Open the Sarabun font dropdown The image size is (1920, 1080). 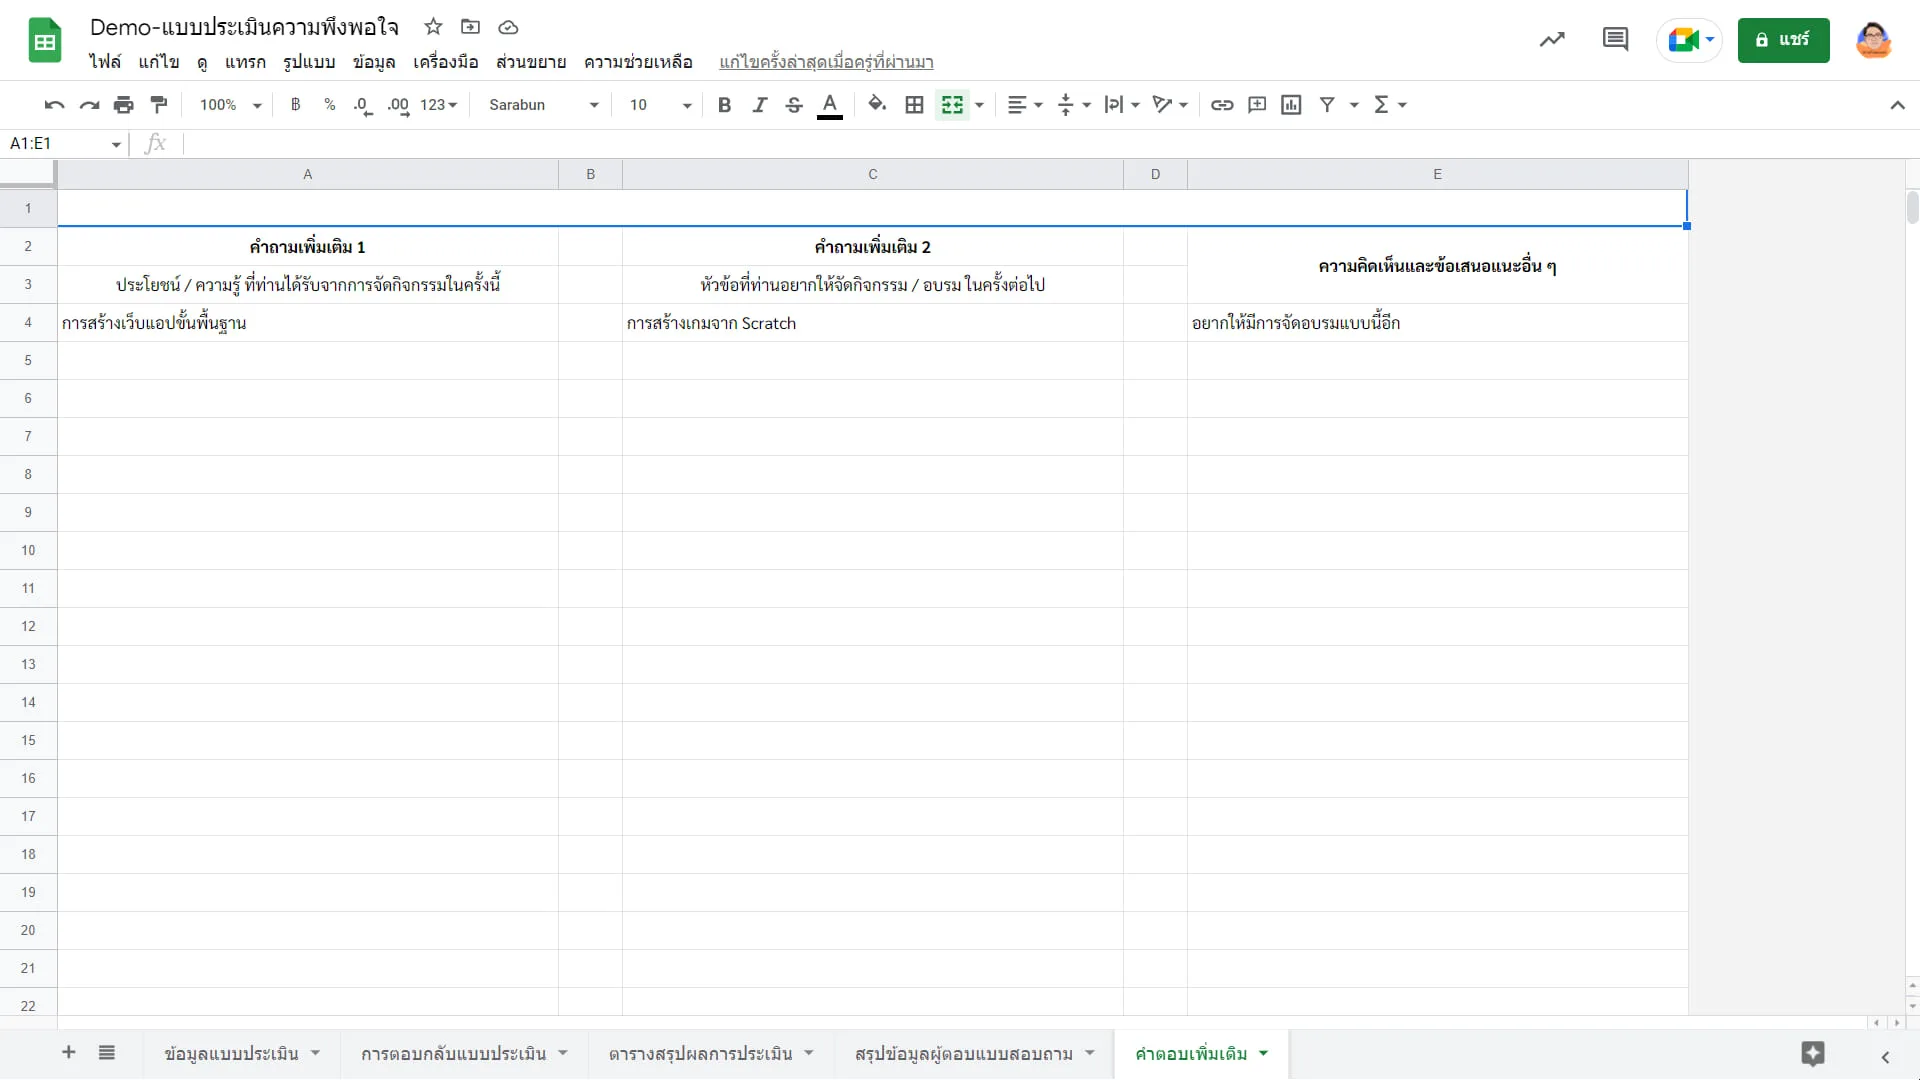tap(543, 104)
